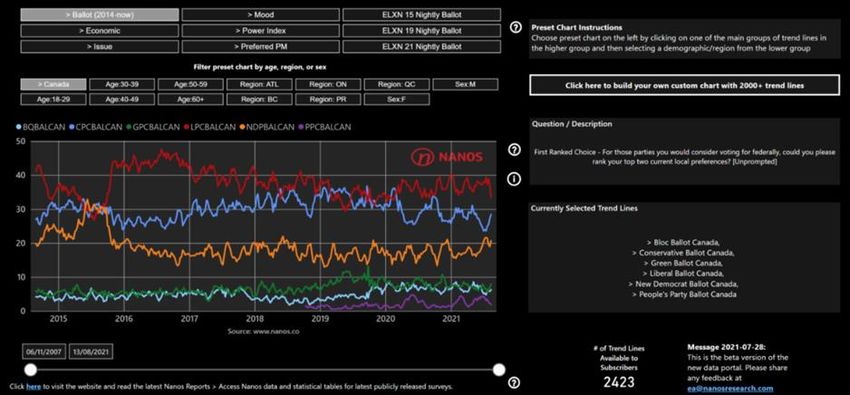The image size is (850, 395).
Task: Click help icon beside date range slider
Action: [x=514, y=383]
